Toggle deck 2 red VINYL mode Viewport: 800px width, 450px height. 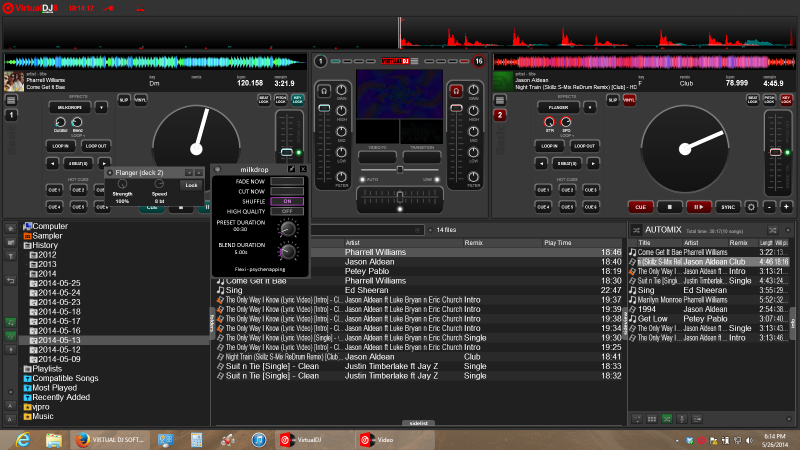(x=630, y=100)
